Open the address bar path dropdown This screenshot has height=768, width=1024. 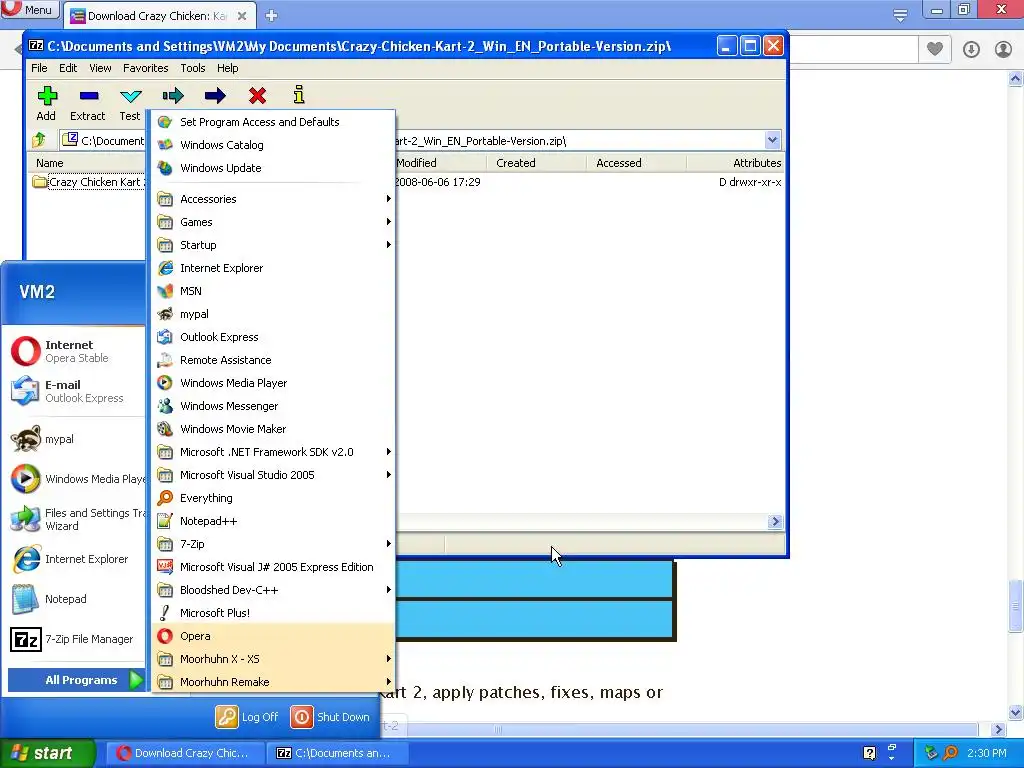pos(772,140)
